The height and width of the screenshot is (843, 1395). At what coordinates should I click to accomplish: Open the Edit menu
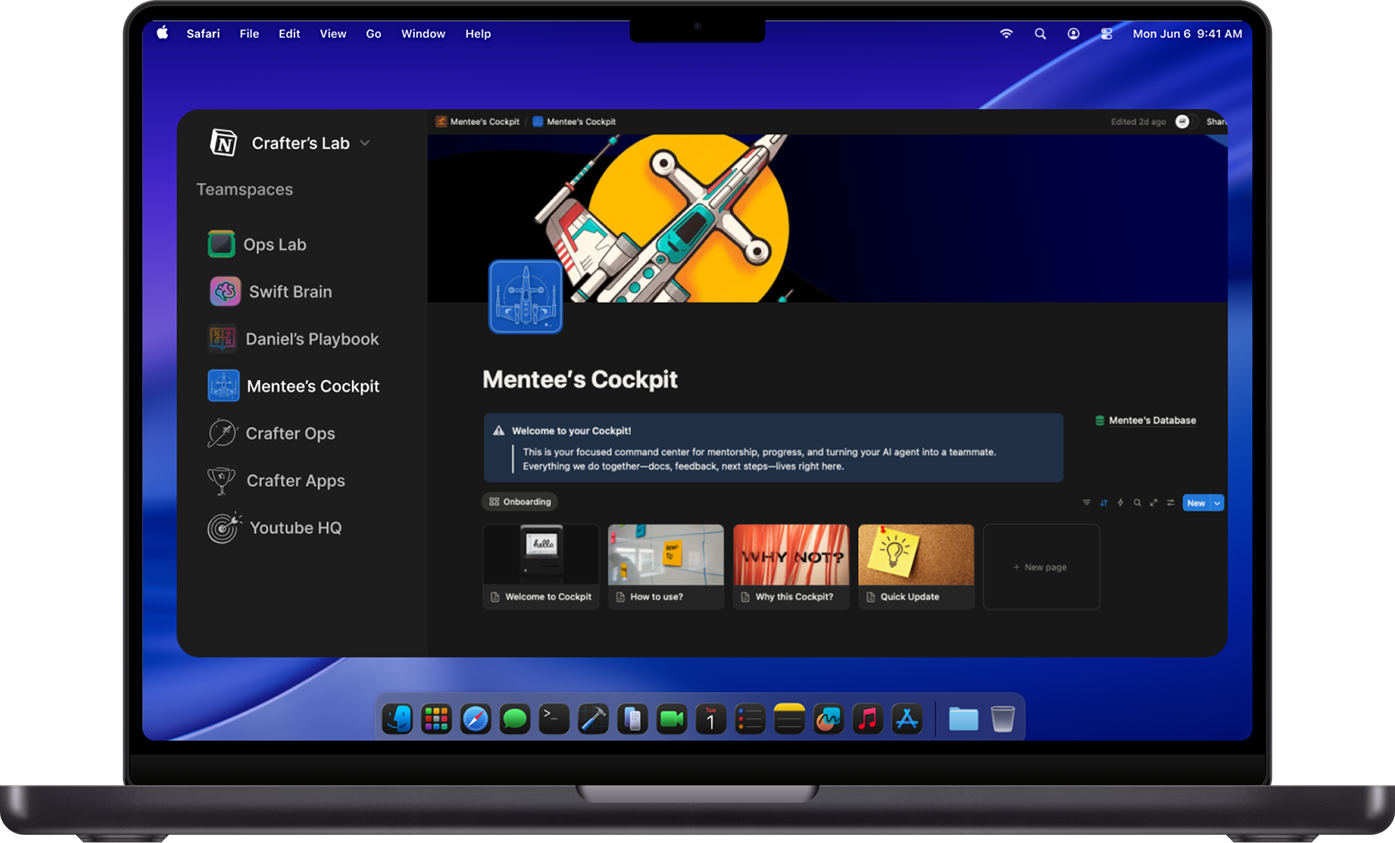click(x=289, y=33)
